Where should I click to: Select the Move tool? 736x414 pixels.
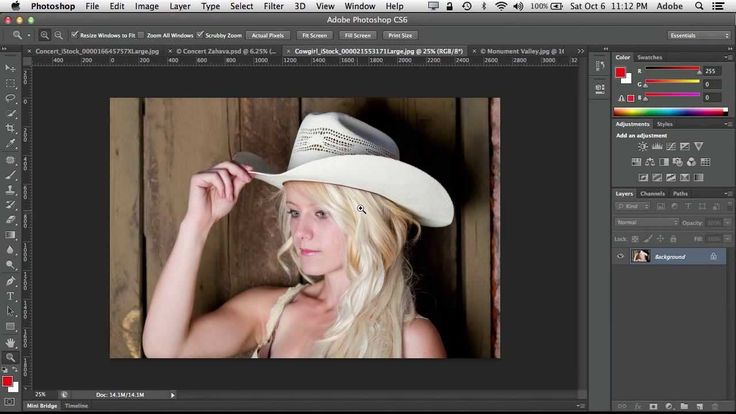(x=11, y=67)
